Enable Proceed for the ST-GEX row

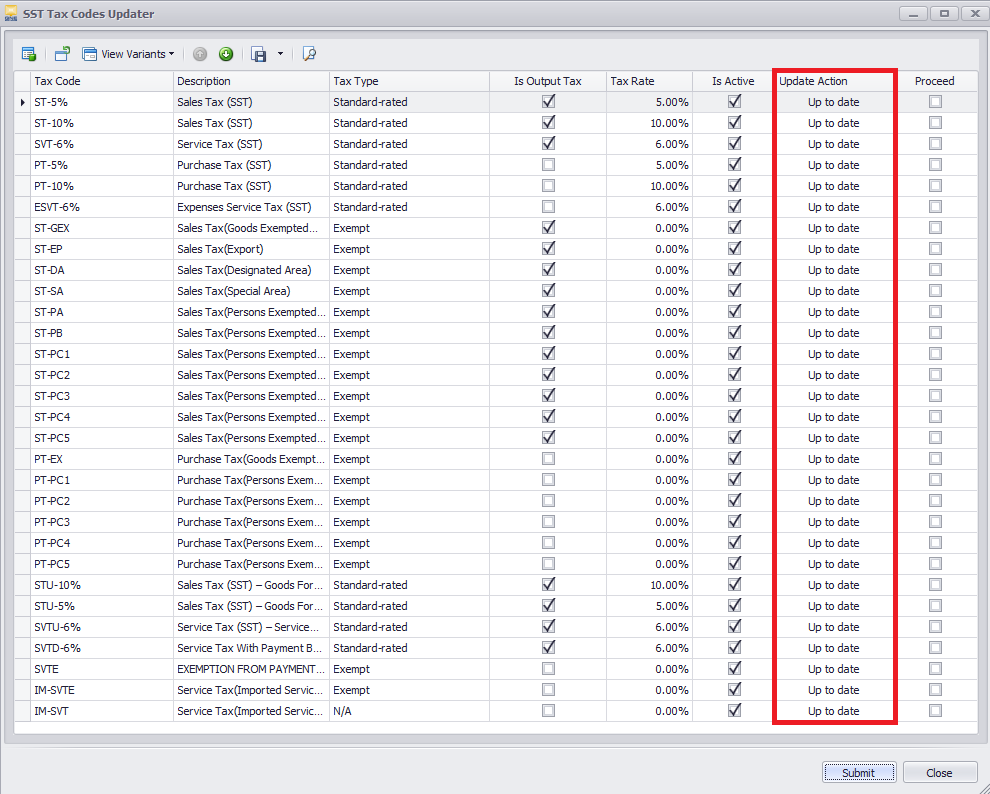pyautogui.click(x=935, y=228)
